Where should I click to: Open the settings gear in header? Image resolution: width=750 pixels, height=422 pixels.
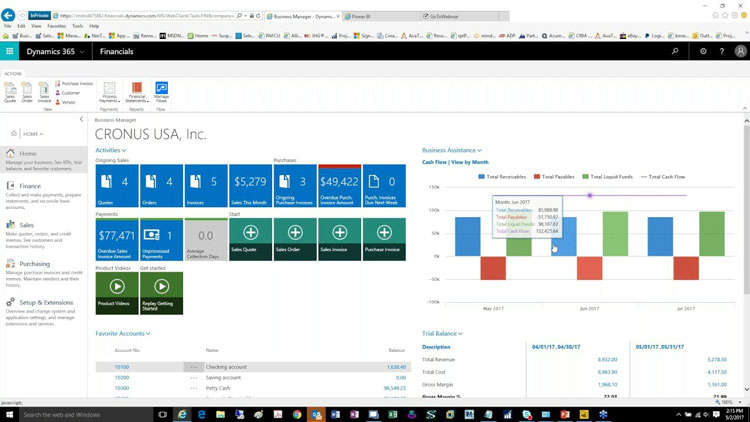pyautogui.click(x=703, y=51)
